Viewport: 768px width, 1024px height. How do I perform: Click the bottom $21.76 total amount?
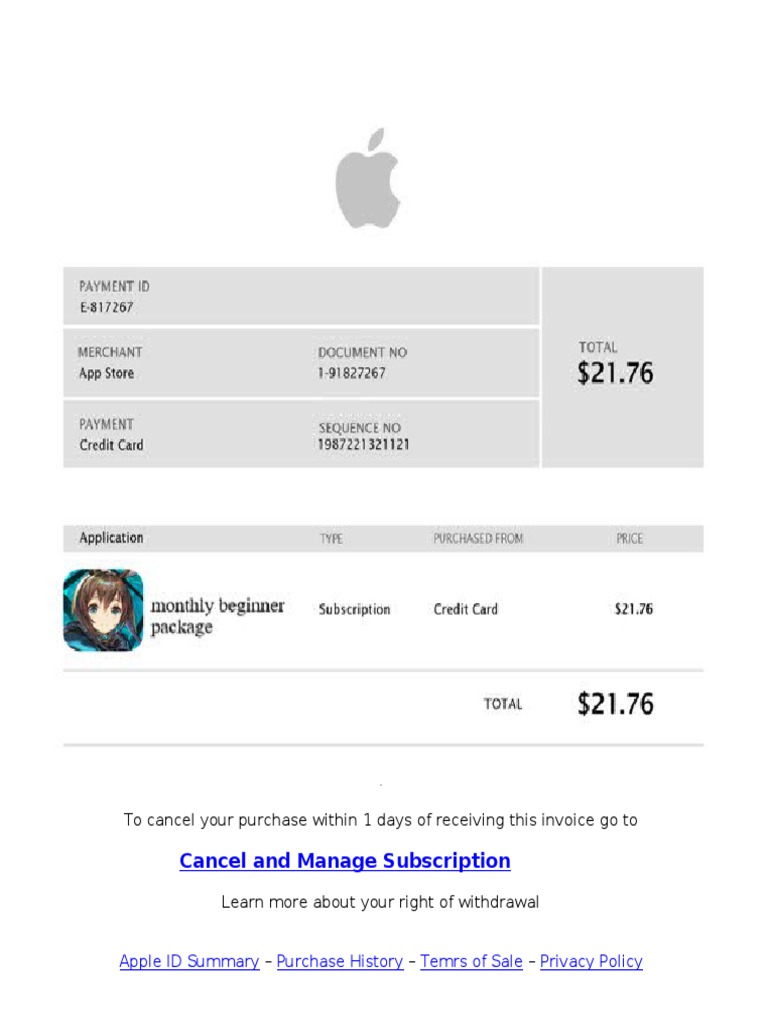615,704
